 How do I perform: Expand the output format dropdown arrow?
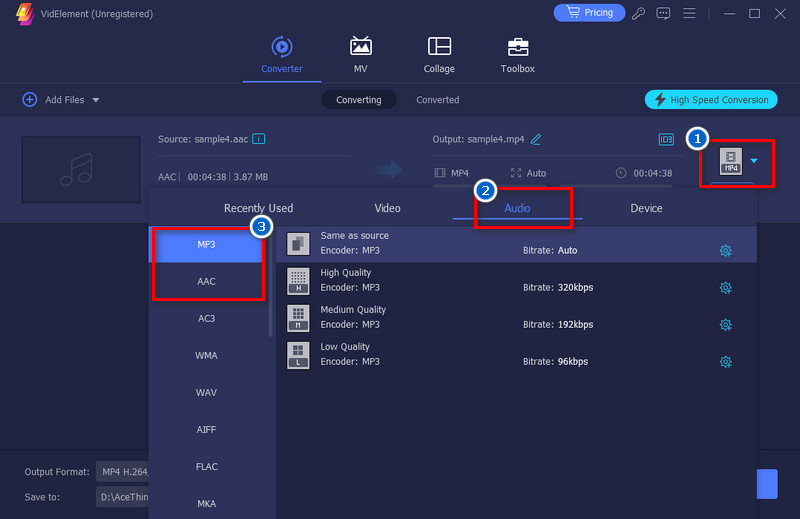[754, 161]
